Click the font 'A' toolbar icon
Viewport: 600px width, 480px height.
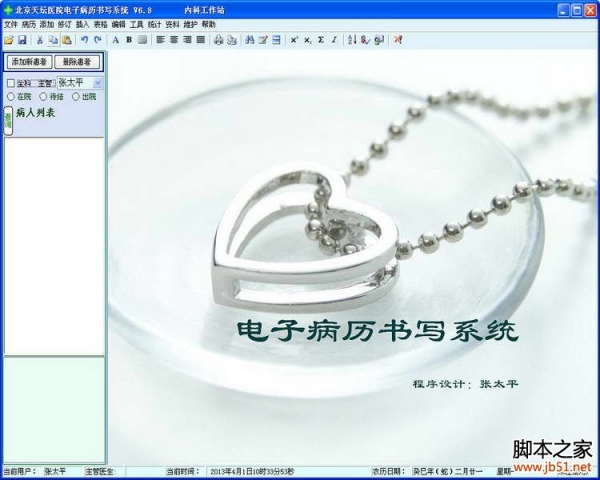(116, 40)
